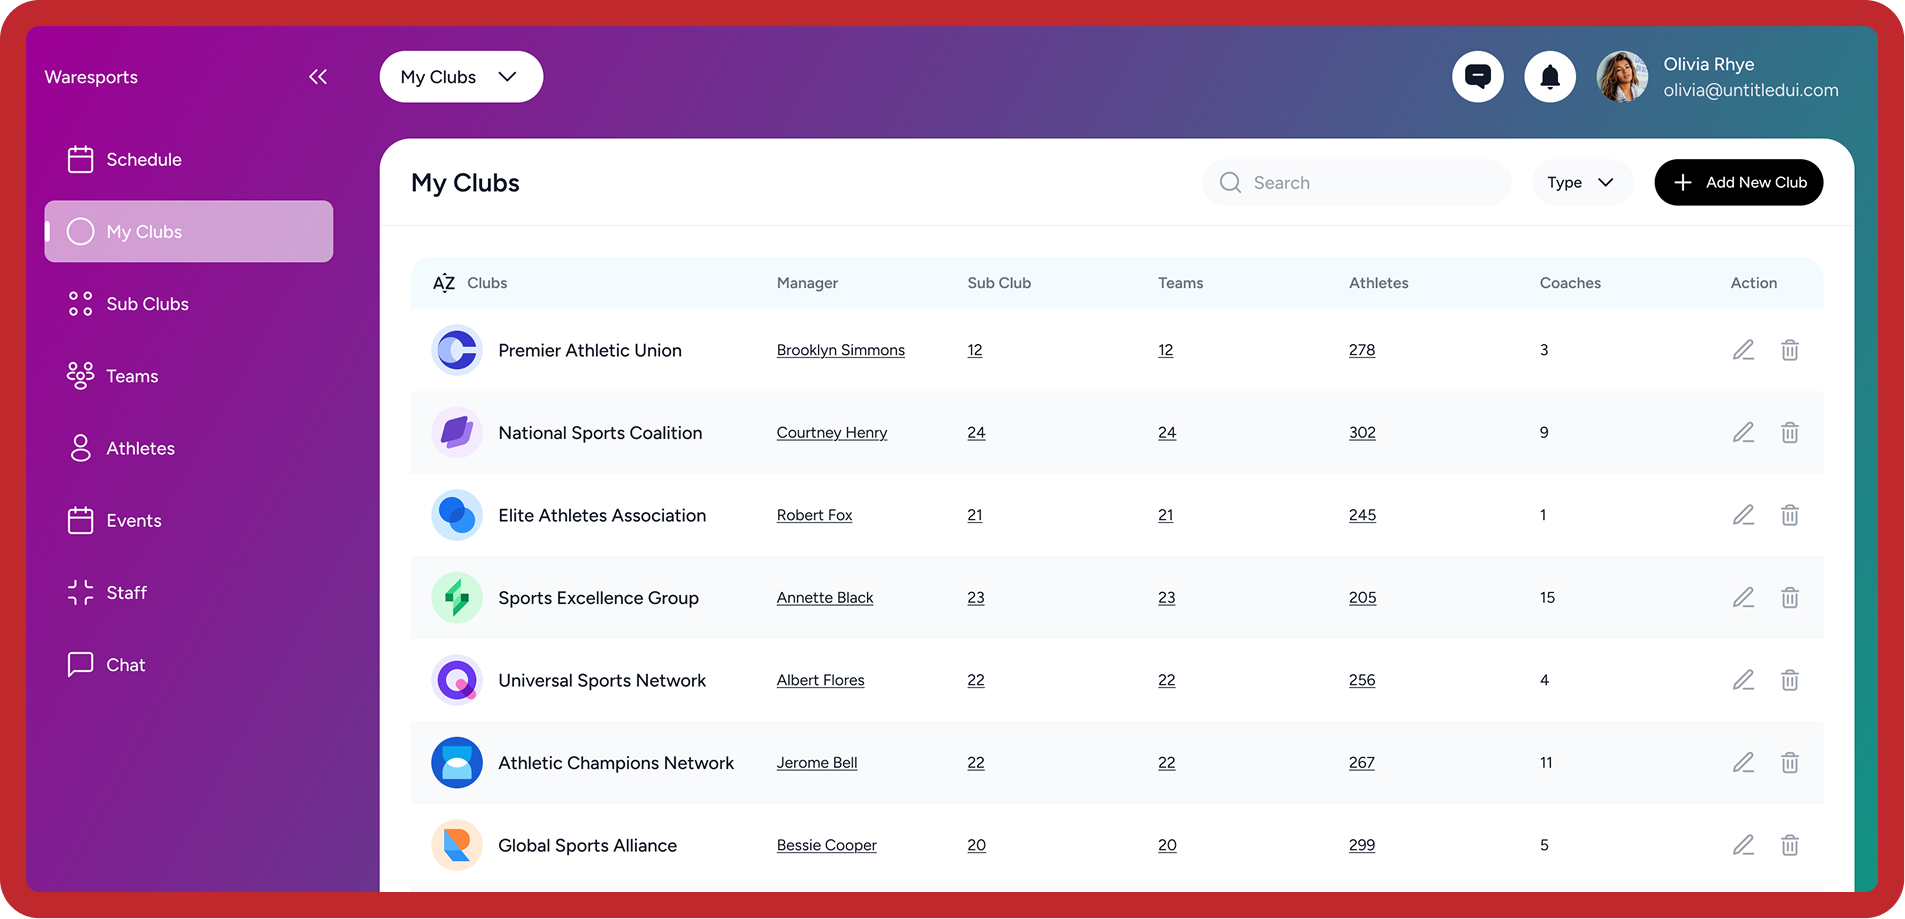Go to Schedule in the sidebar
Viewport: 1905px width, 919px height.
click(x=143, y=160)
